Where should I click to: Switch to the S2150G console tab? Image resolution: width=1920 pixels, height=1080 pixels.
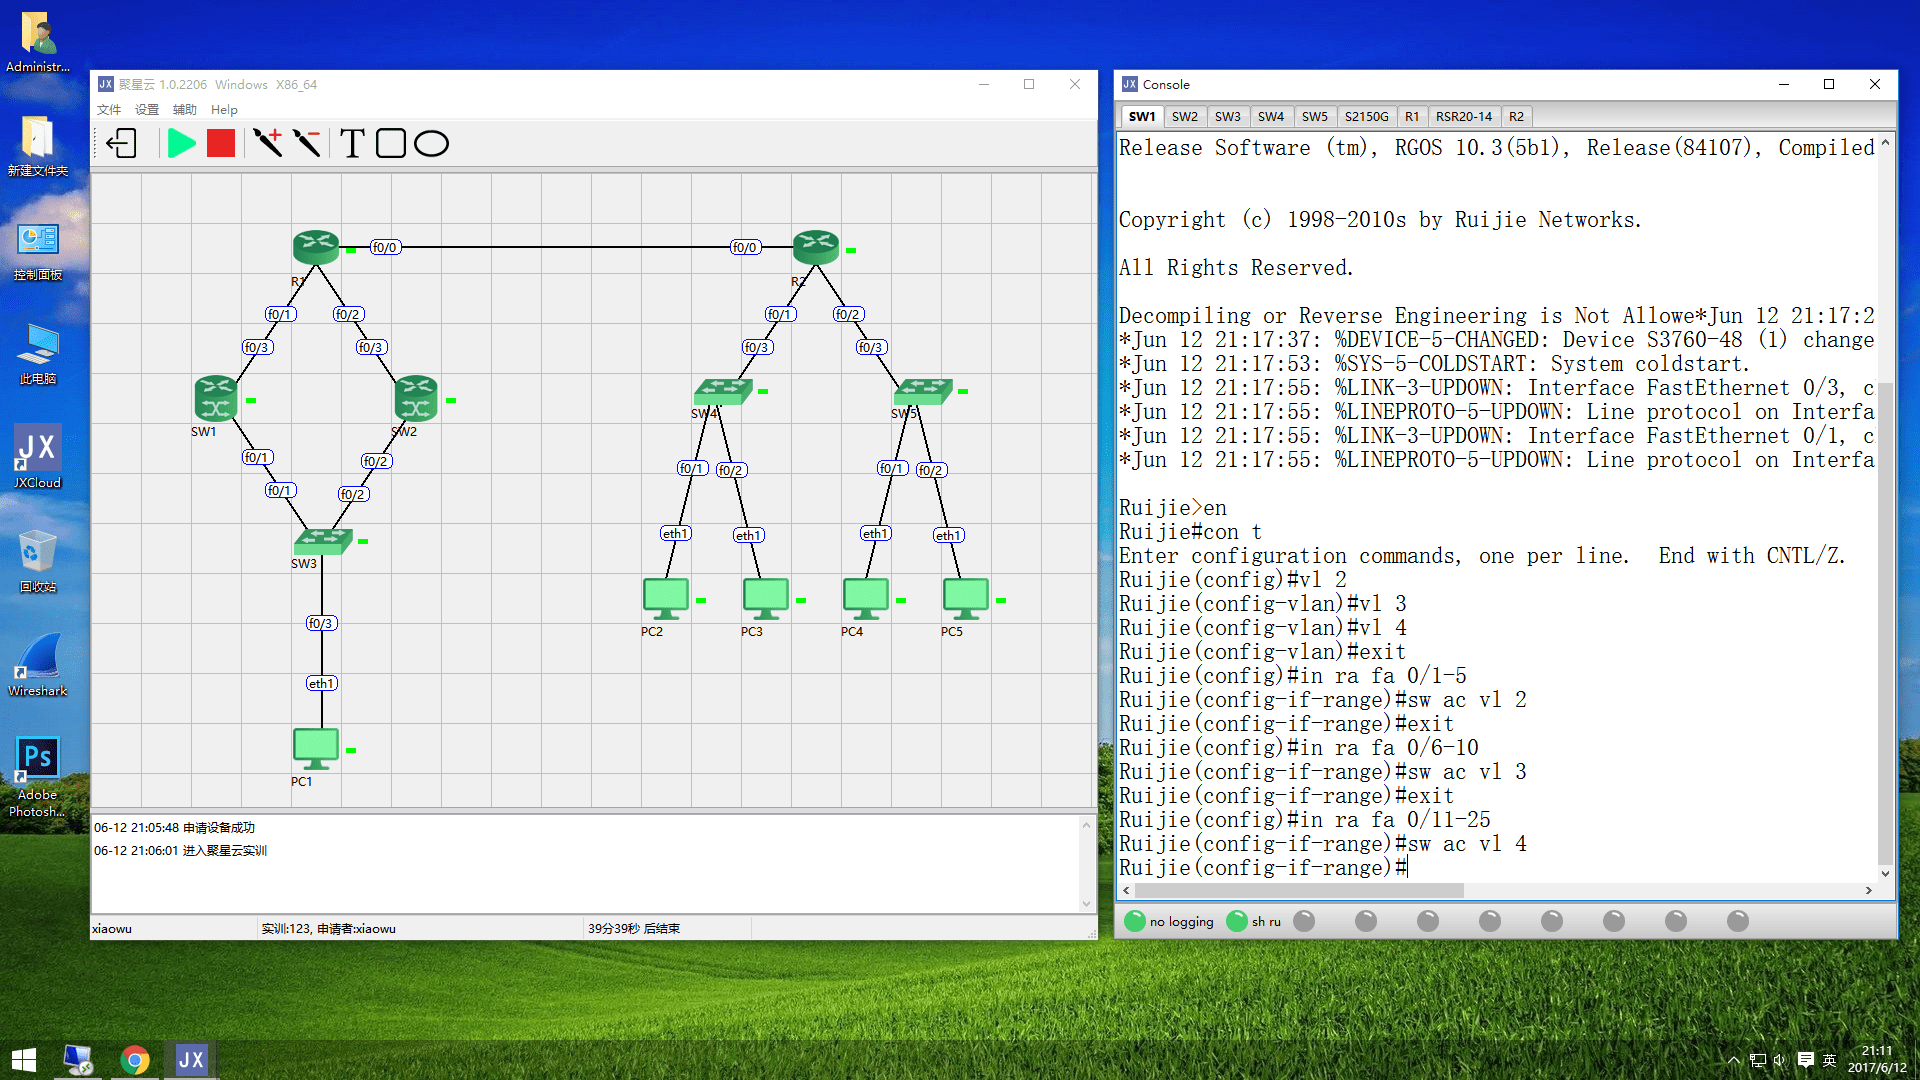coord(1366,117)
